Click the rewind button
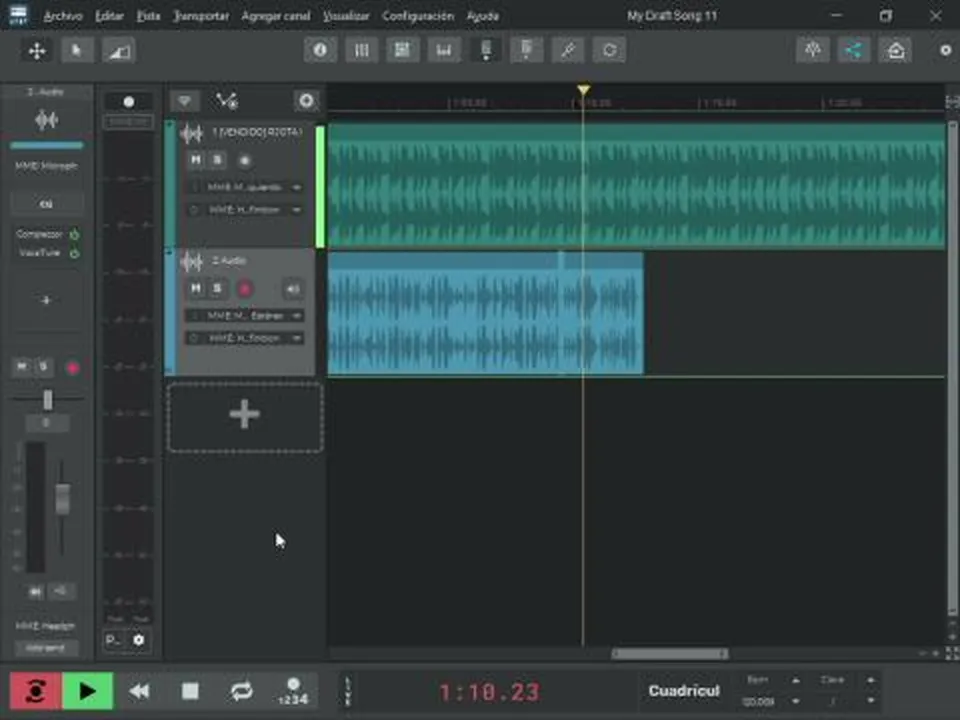Image resolution: width=960 pixels, height=720 pixels. 140,691
